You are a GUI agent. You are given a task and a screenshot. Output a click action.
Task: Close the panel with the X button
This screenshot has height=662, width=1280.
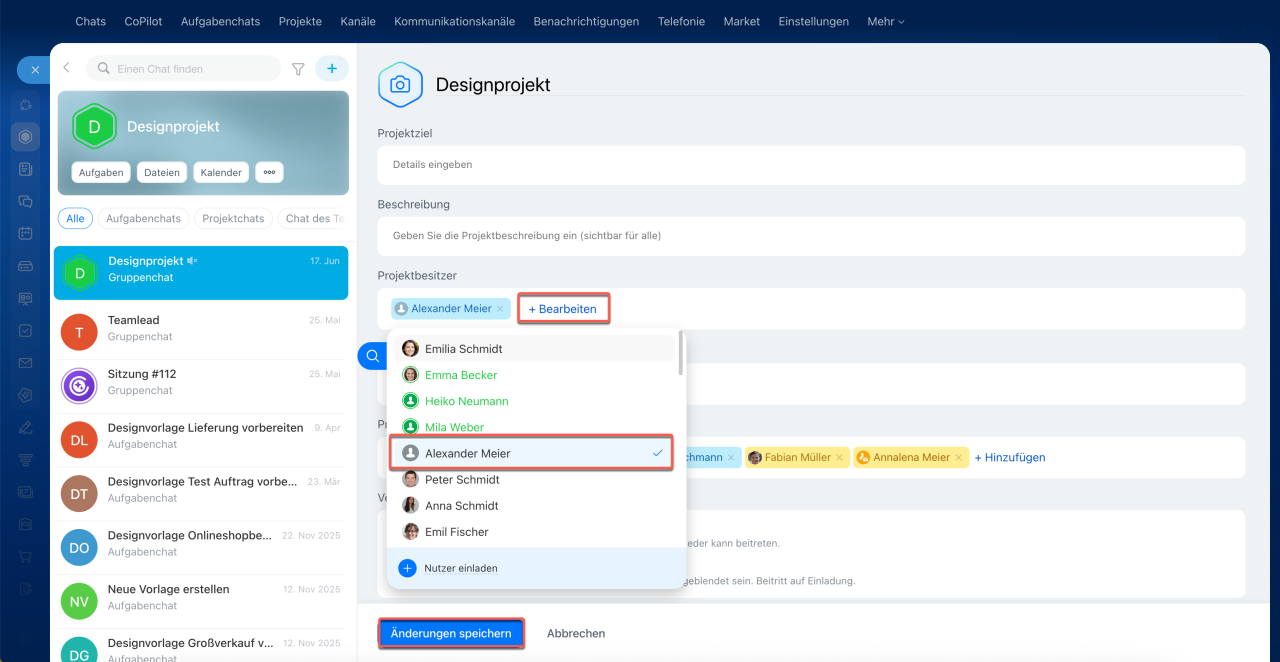coord(34,70)
